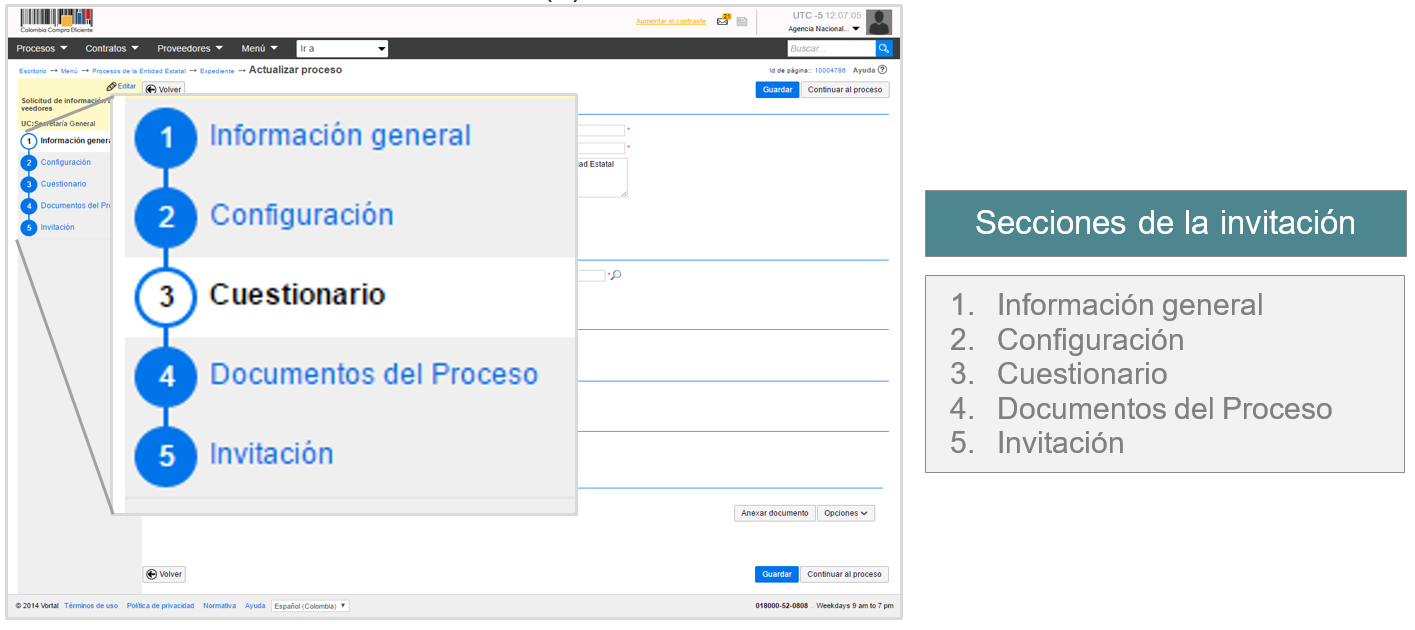Select step 2 Configuración in sidebar

(65, 162)
